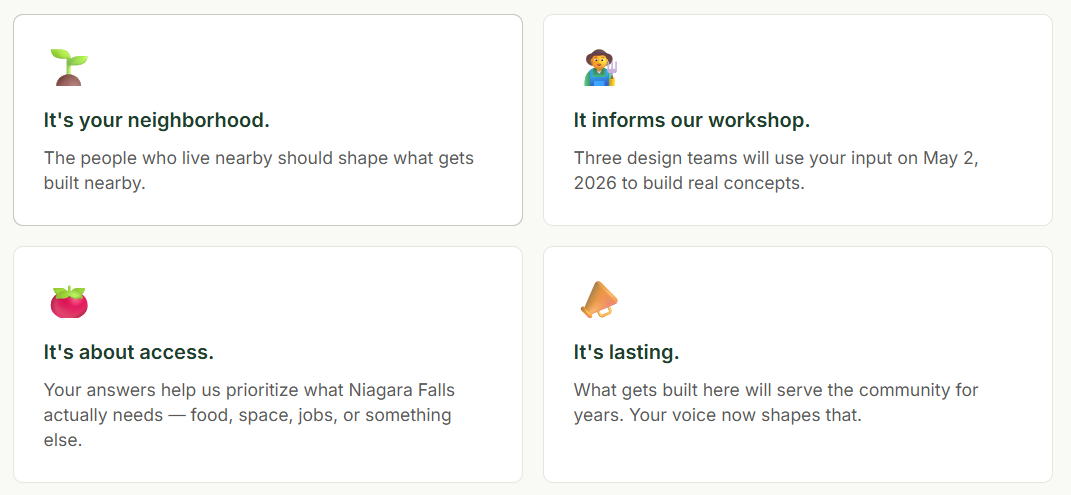Click the seedling sprout icon
Screen dimensions: 1071x495
[x=69, y=67]
